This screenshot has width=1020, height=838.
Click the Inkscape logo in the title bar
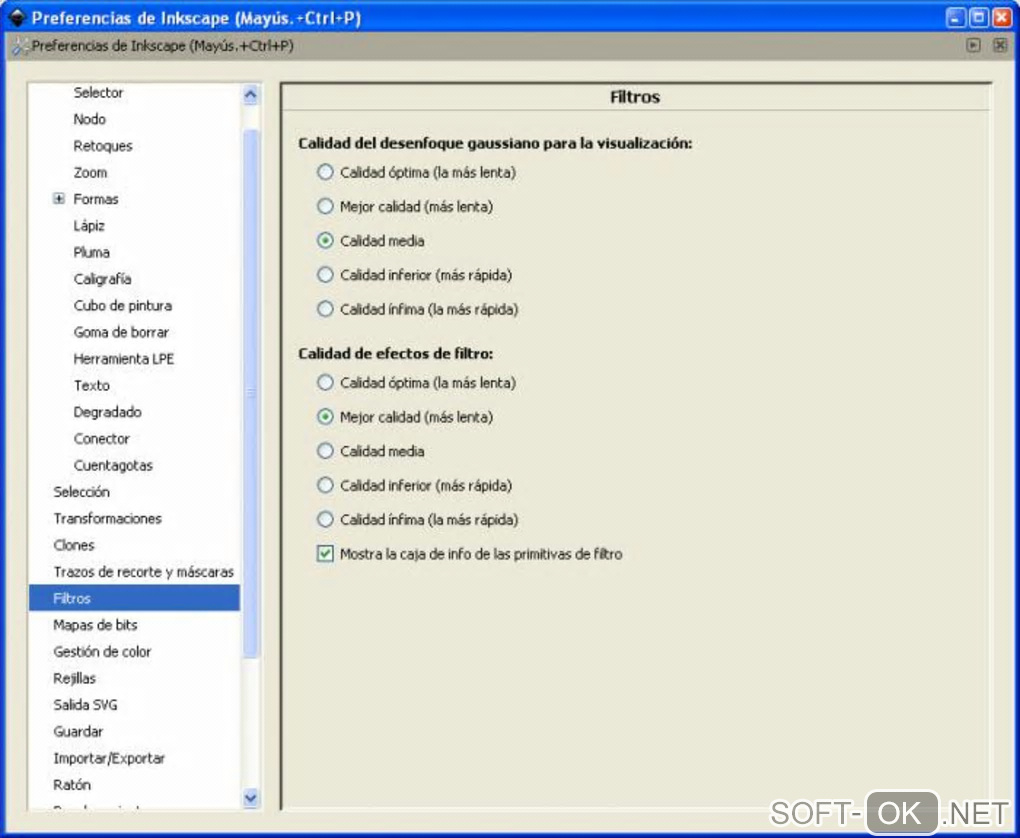[x=16, y=18]
